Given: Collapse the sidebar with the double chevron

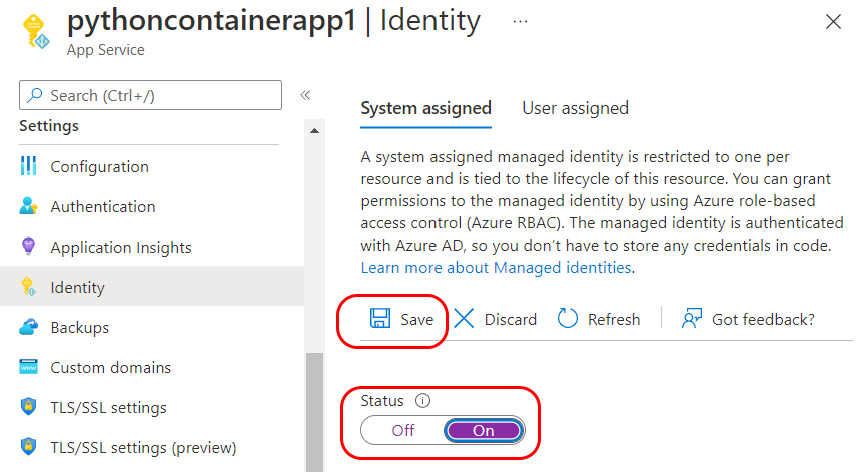Looking at the screenshot, I should click(x=305, y=95).
